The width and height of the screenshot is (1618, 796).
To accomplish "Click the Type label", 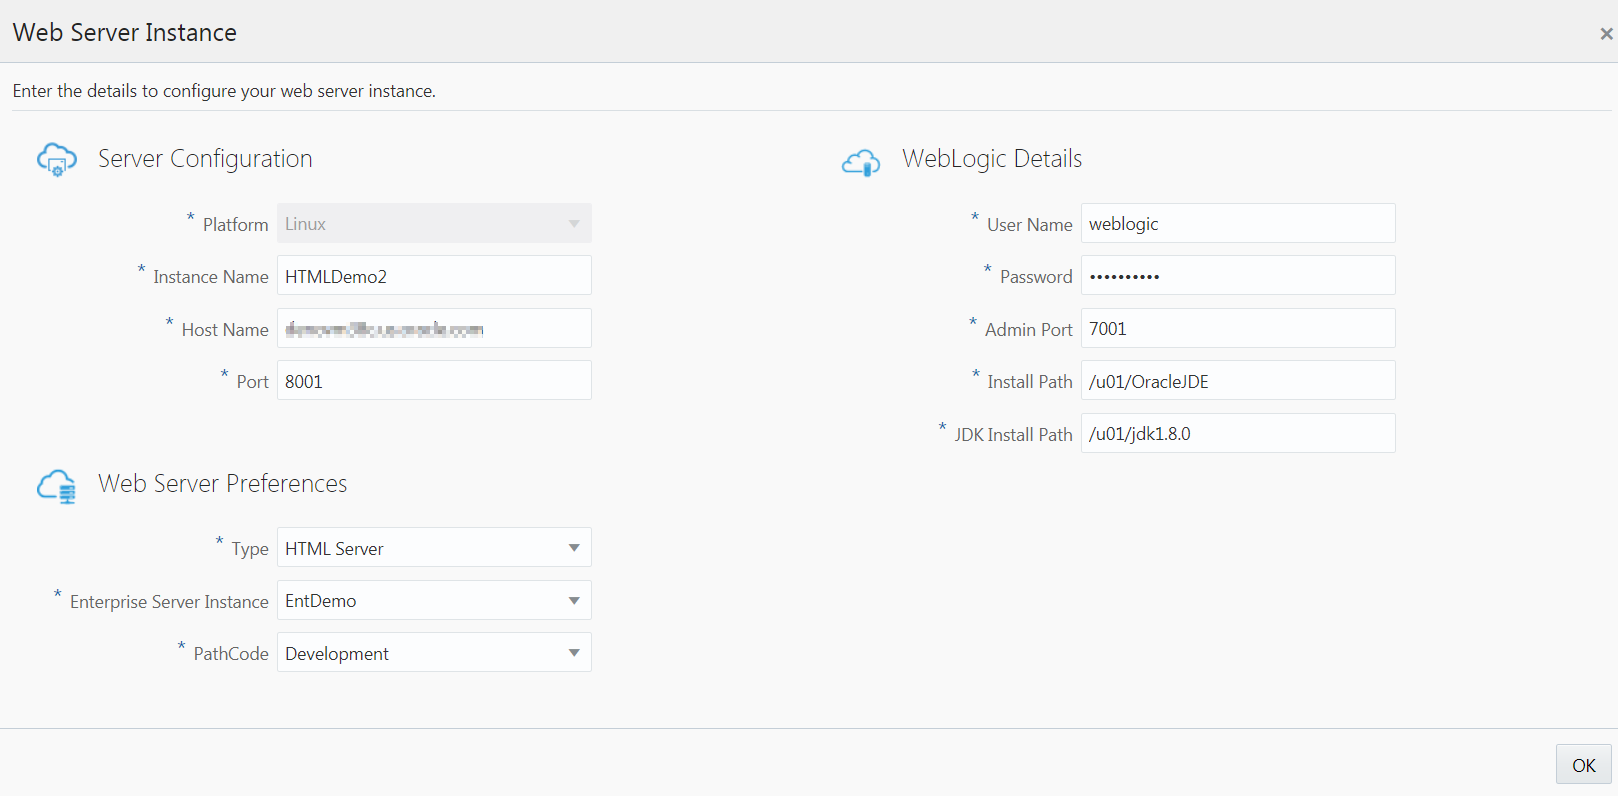I will 250,549.
